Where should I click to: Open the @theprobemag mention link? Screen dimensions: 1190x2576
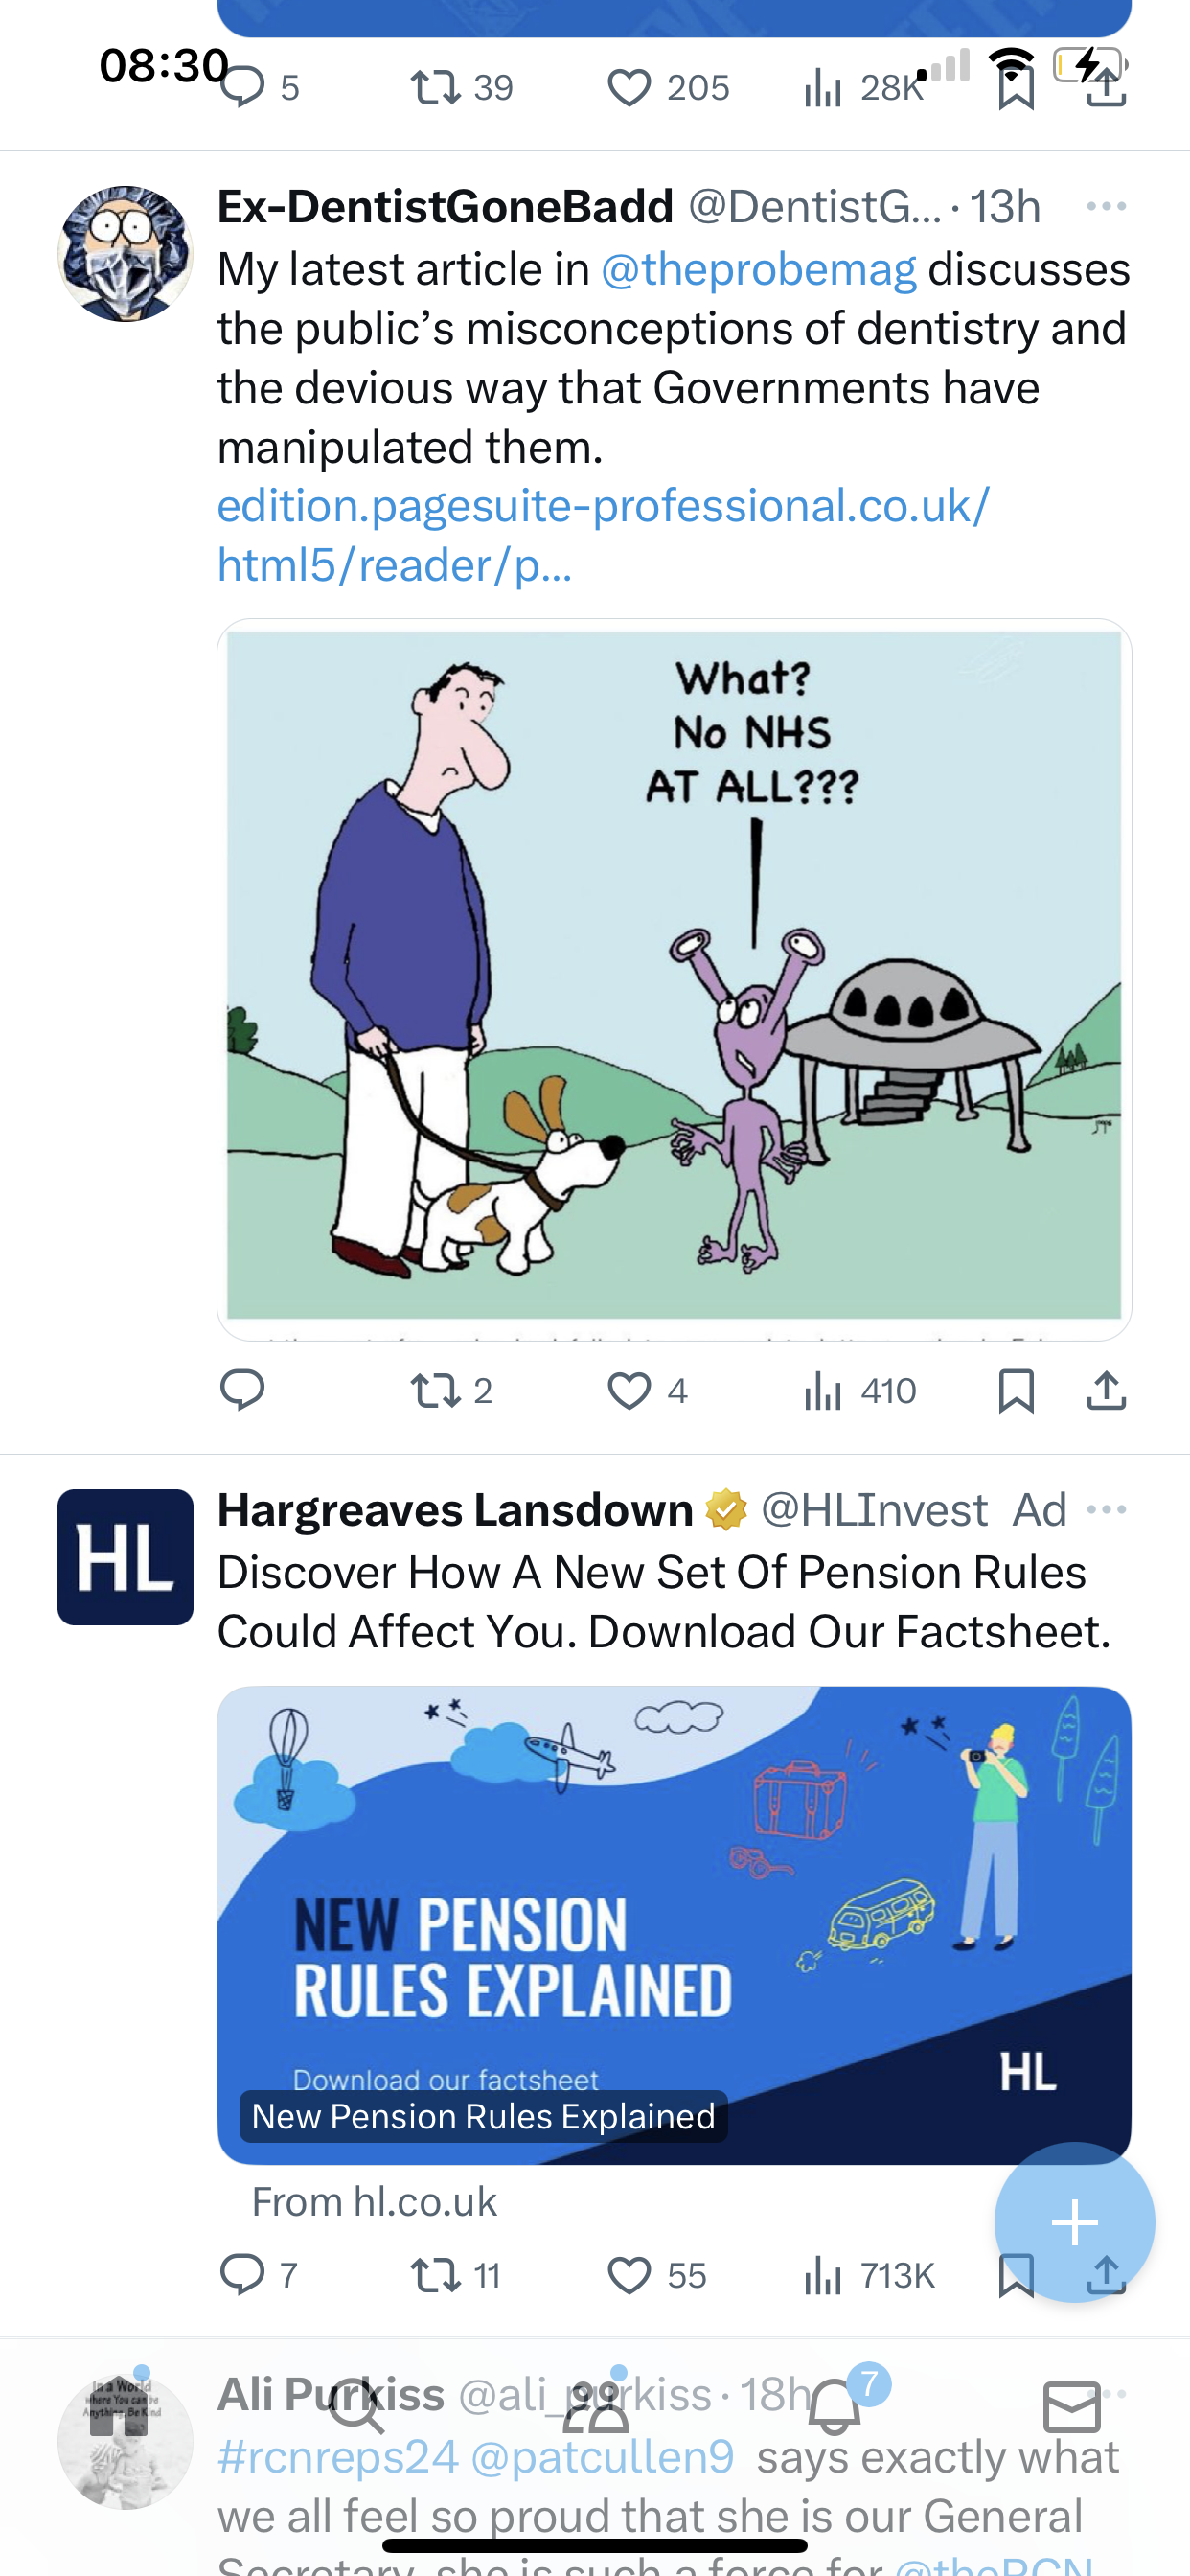click(759, 270)
